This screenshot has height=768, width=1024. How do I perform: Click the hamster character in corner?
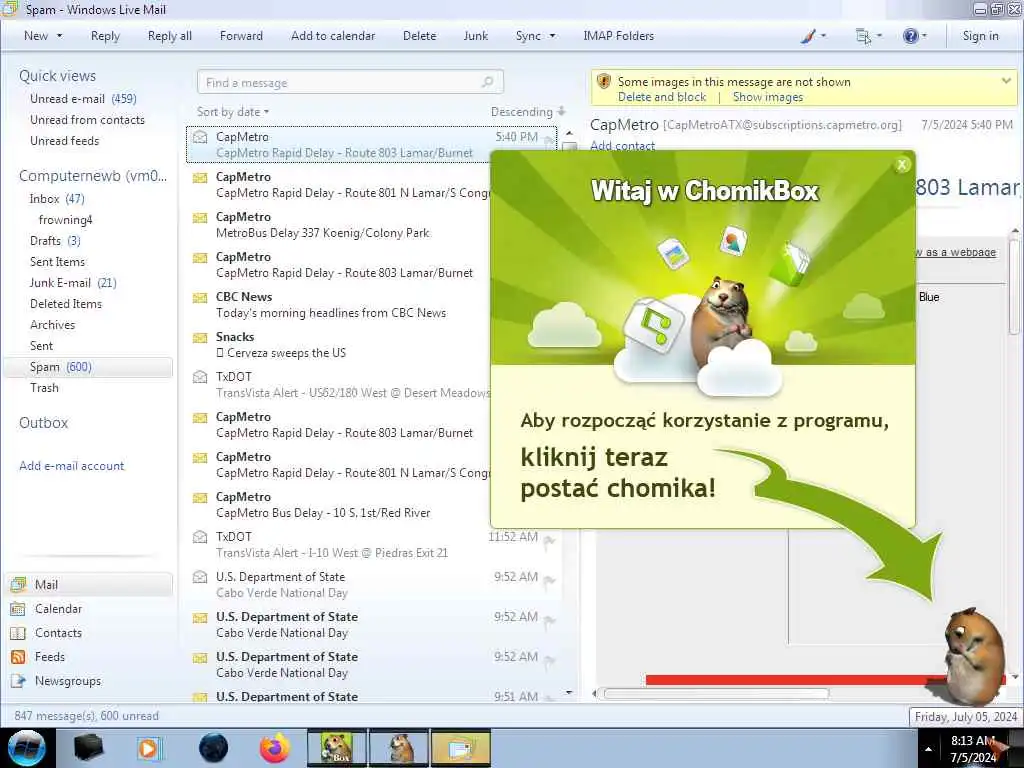pyautogui.click(x=973, y=655)
